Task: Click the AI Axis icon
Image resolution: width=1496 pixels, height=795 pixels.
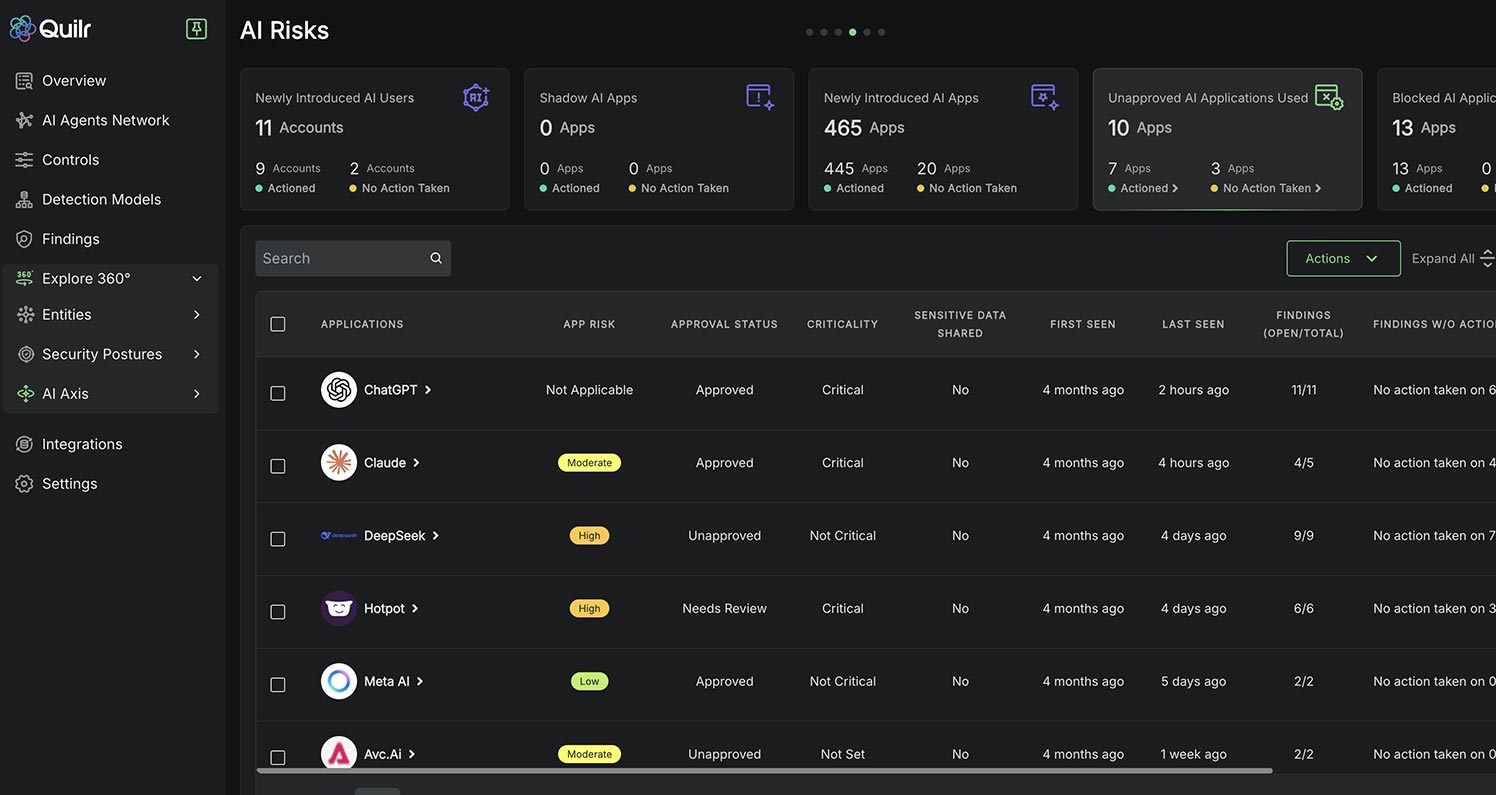Action: 25,394
